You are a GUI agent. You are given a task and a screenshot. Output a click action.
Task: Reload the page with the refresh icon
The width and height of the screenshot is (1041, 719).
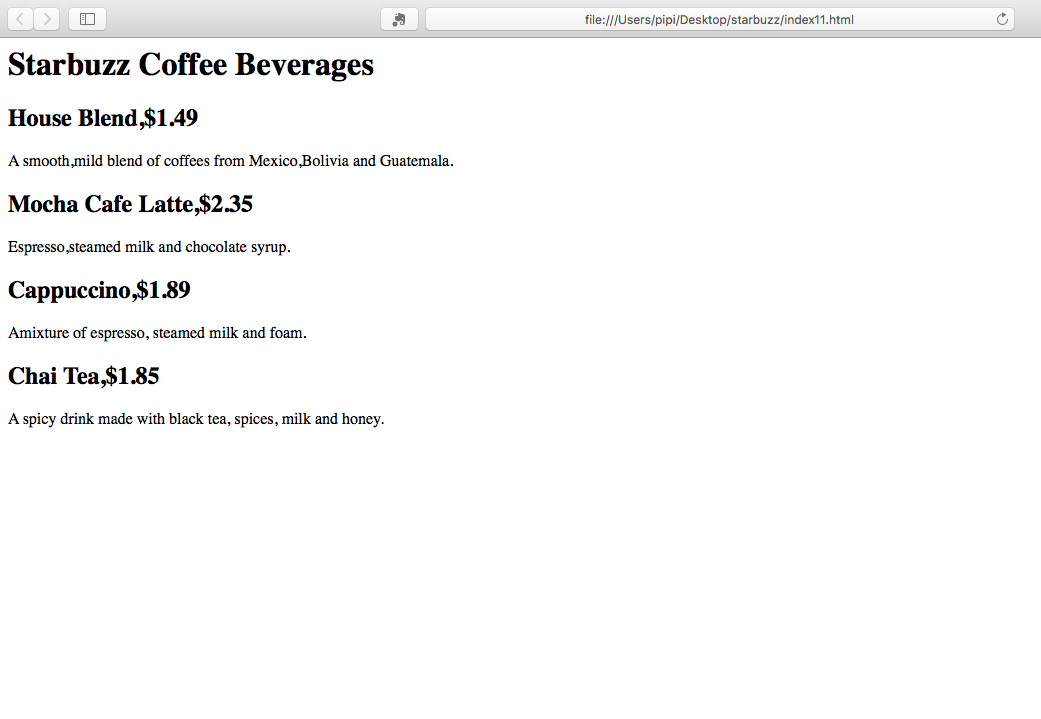[x=1002, y=19]
